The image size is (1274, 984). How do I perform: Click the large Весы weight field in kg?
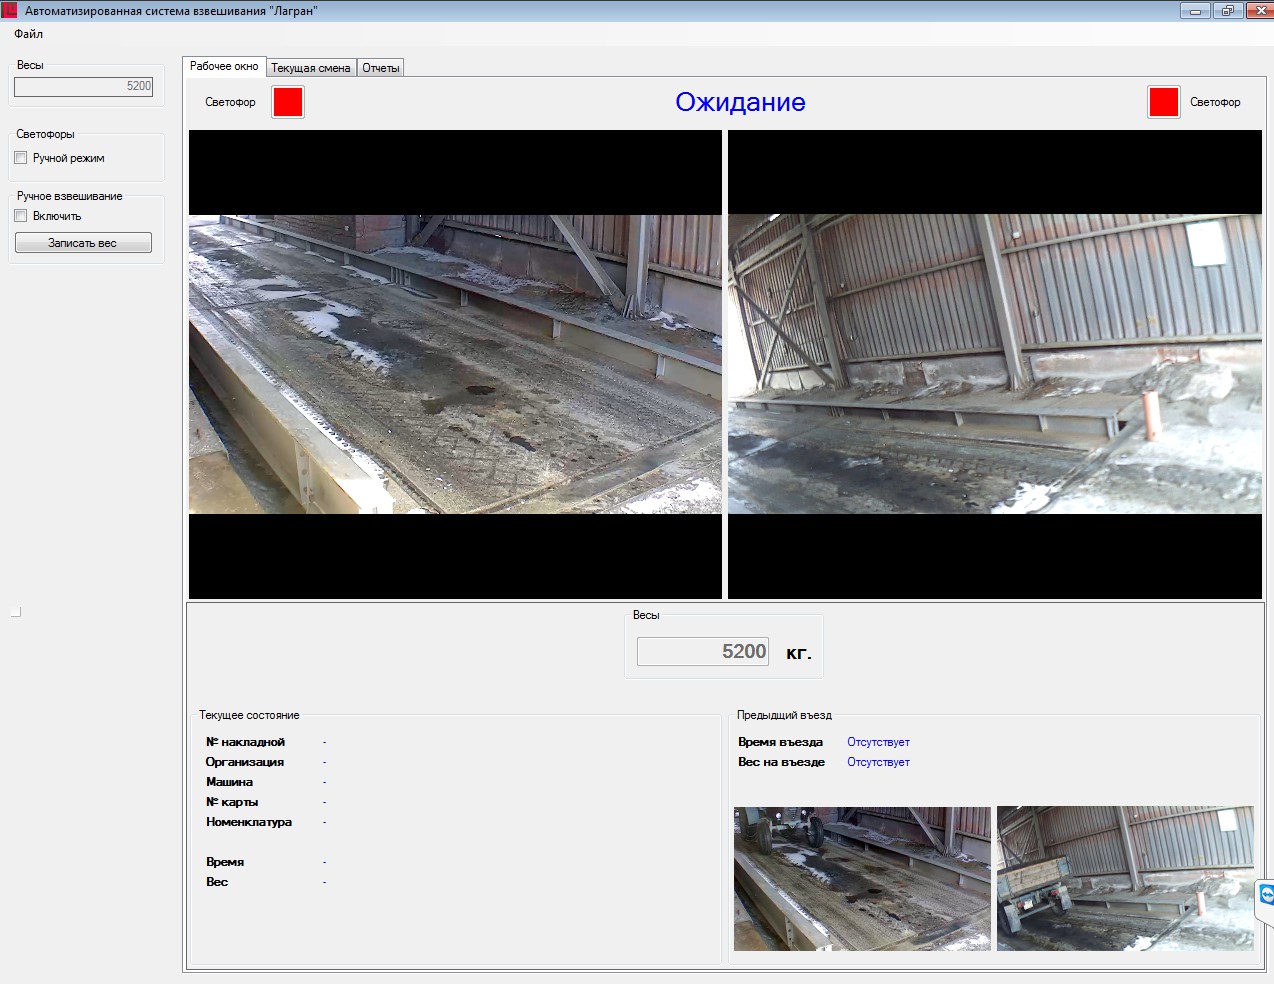tap(703, 652)
